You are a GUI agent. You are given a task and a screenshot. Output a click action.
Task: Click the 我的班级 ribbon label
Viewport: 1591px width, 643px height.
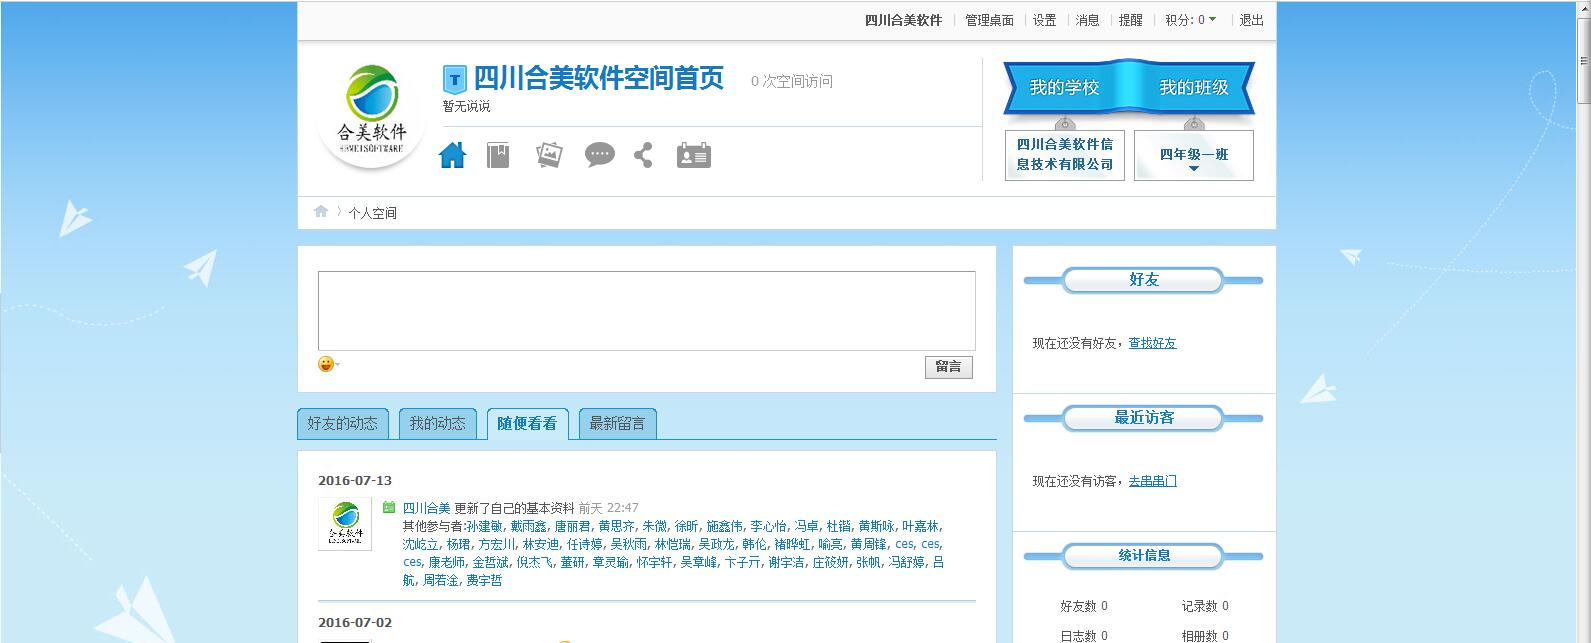1194,88
